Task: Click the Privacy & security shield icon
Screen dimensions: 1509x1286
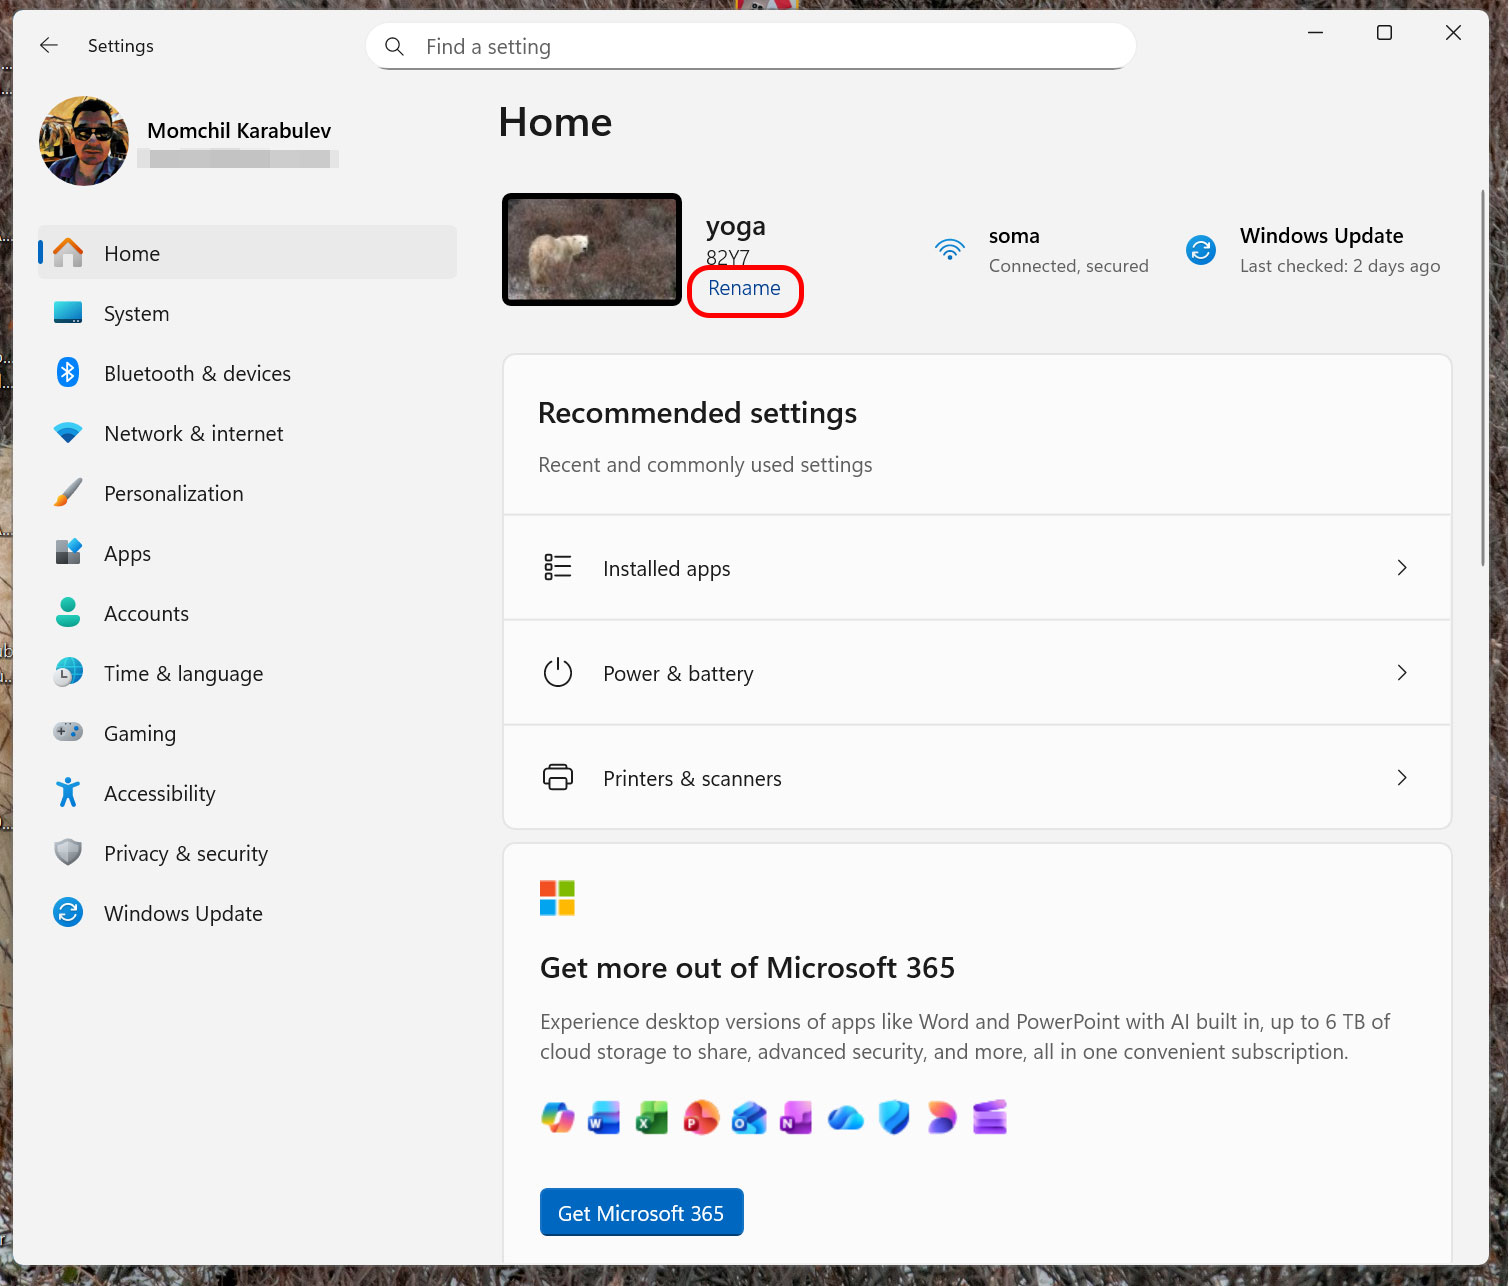Action: tap(68, 853)
